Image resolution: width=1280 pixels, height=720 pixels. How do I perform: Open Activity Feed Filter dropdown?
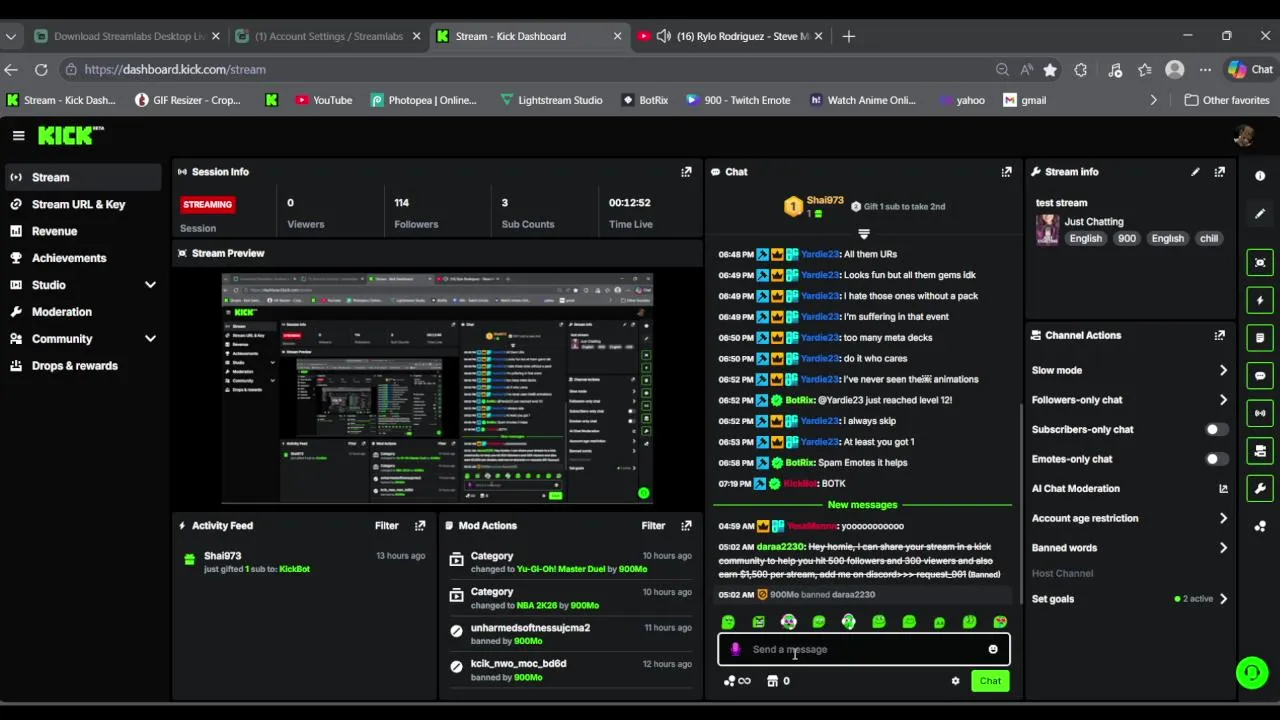[x=386, y=526]
